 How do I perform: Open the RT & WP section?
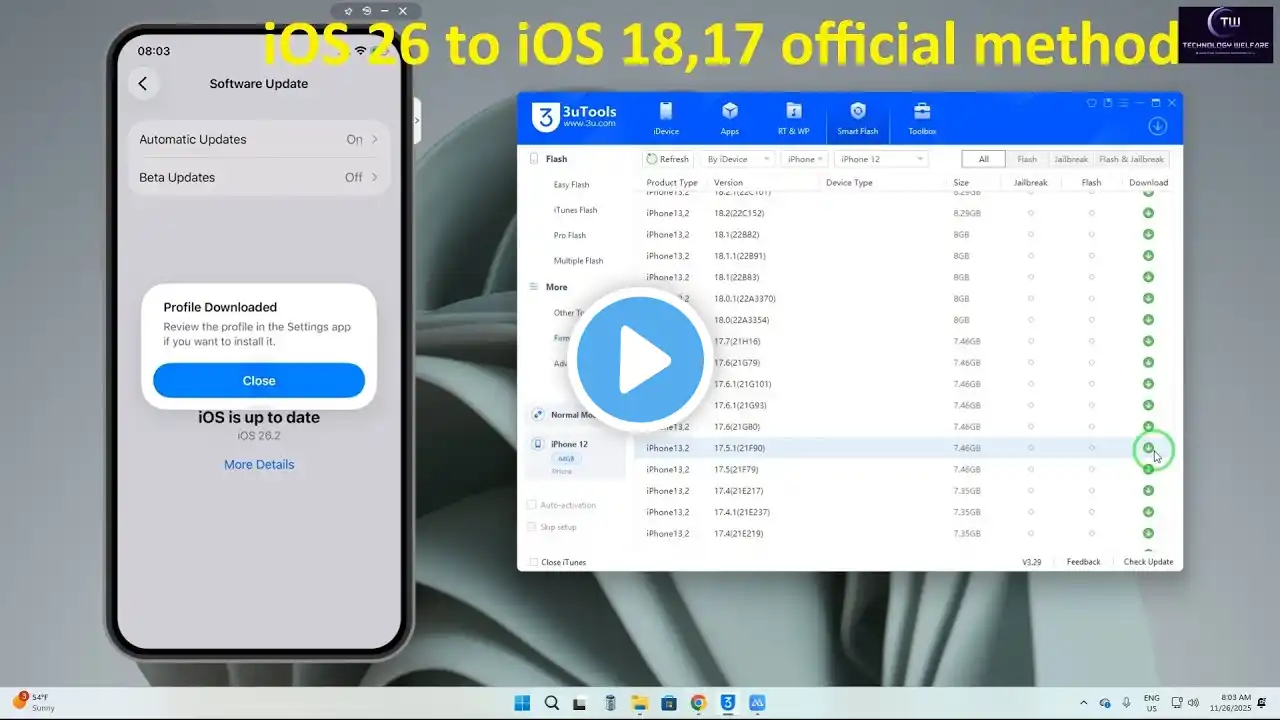[x=794, y=112]
